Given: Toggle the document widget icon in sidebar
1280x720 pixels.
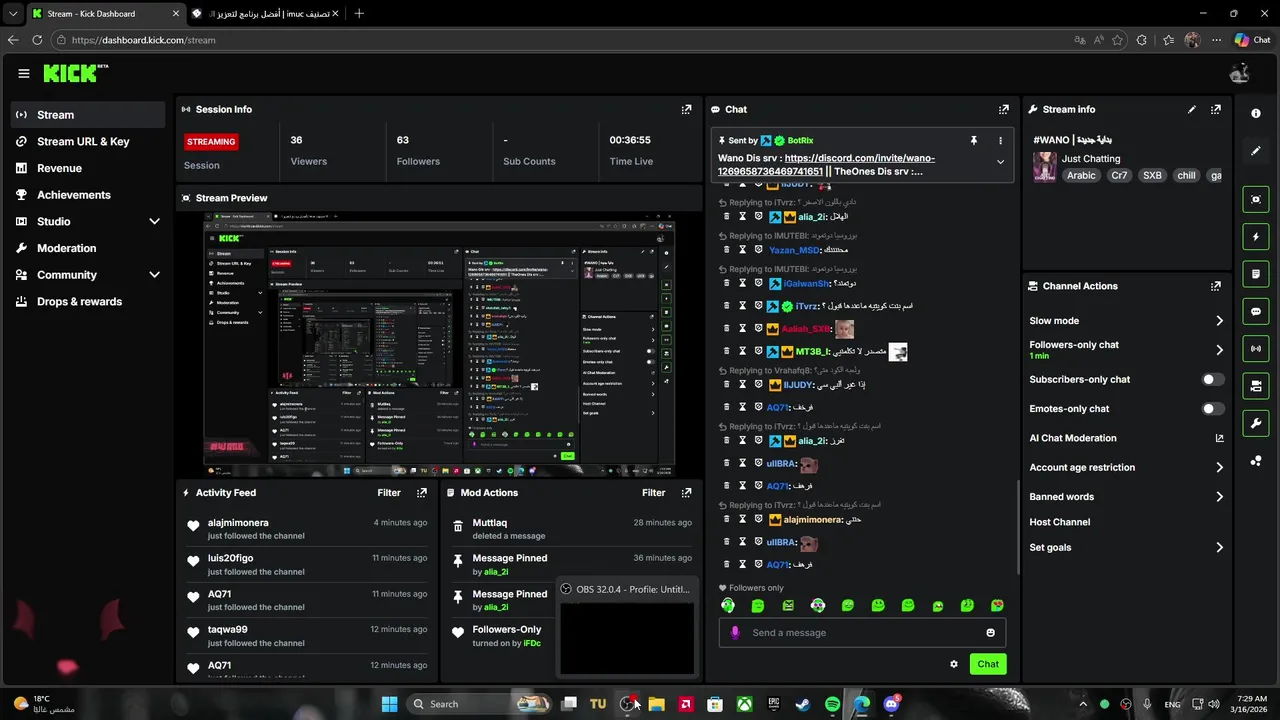Looking at the screenshot, I should pos(1256,274).
